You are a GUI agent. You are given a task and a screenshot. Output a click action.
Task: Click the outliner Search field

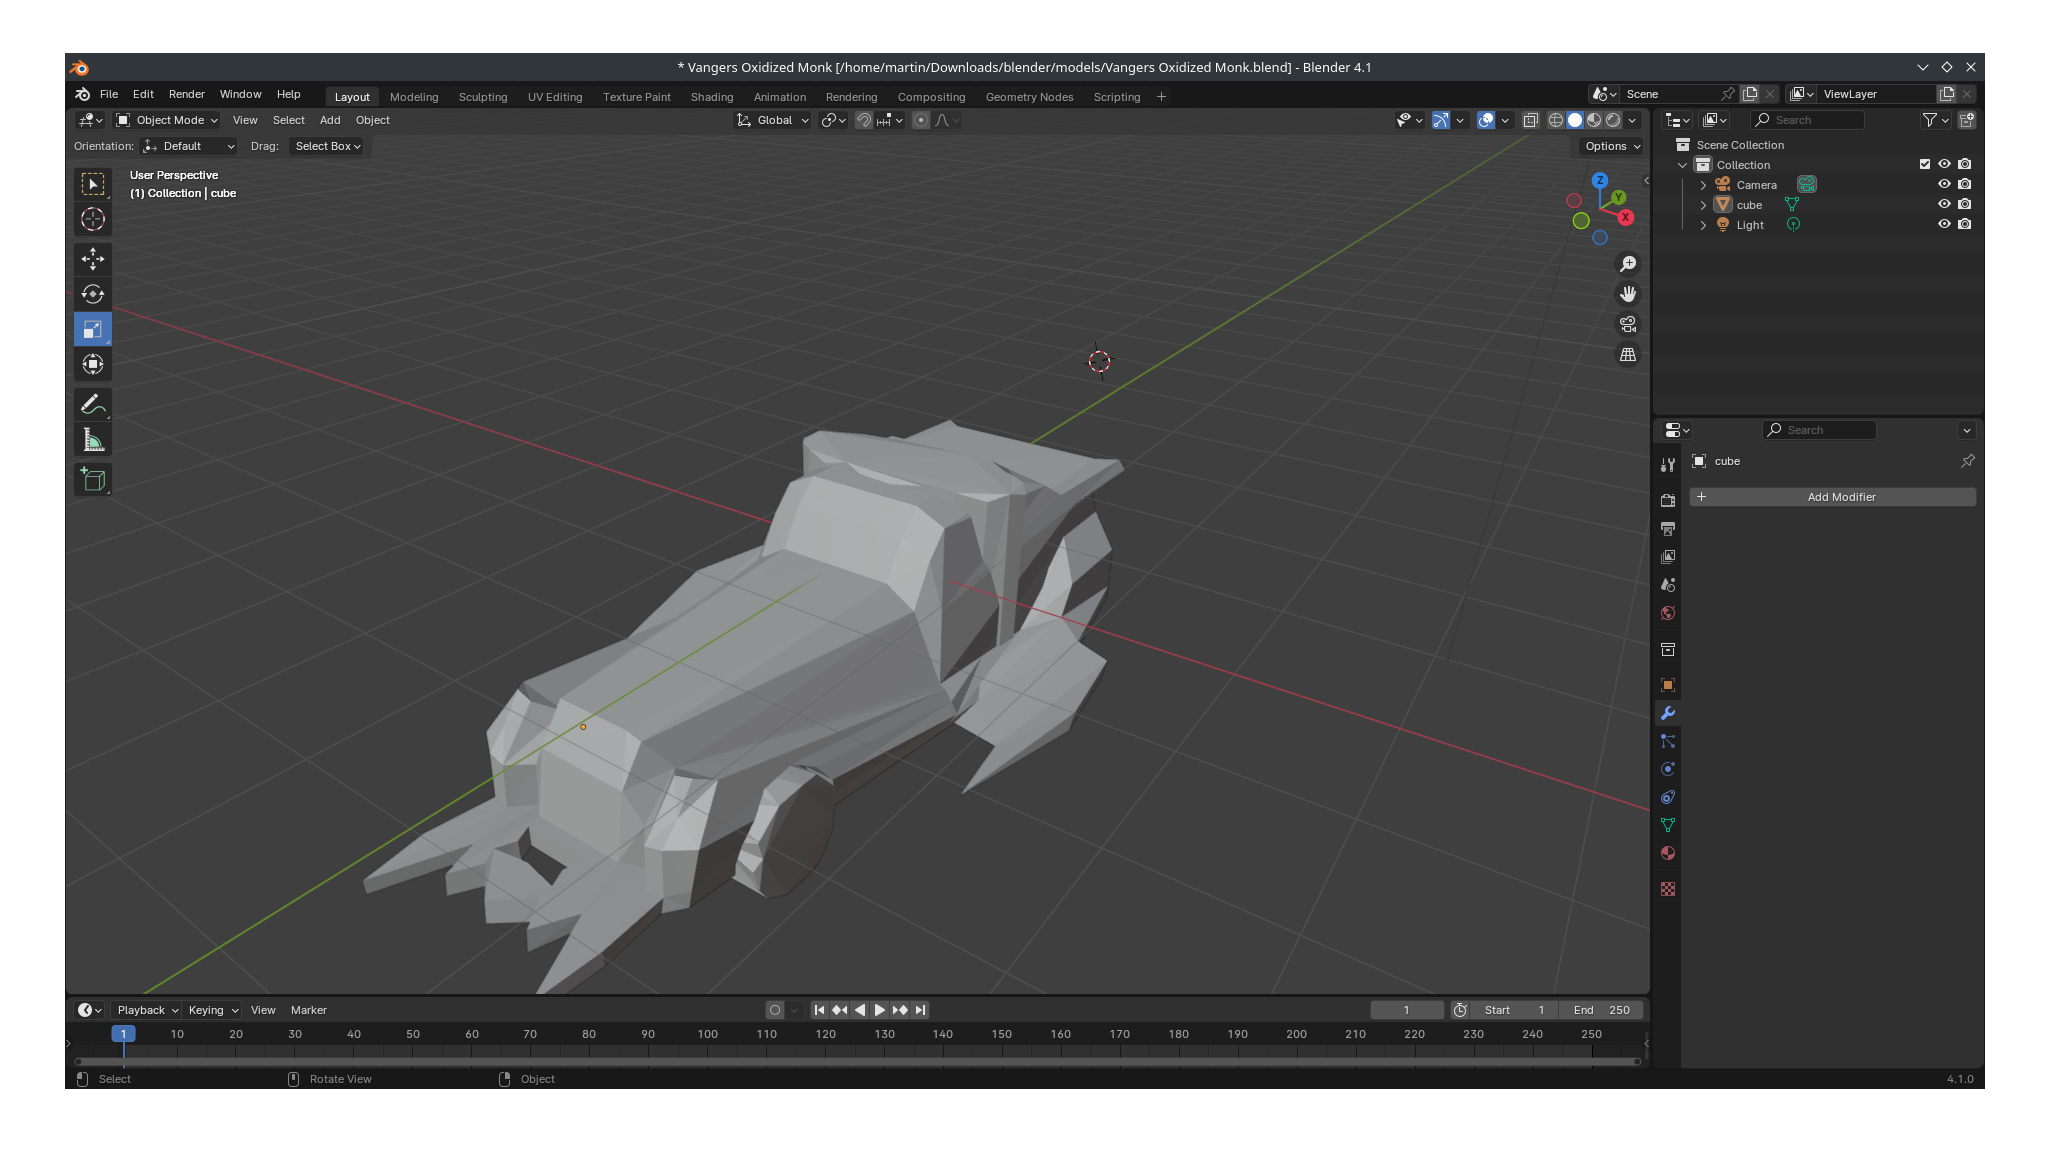(x=1807, y=120)
